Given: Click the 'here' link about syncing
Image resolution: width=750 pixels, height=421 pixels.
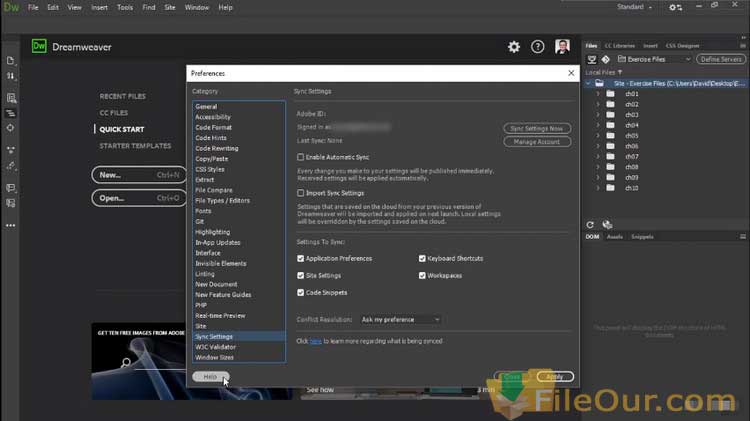Looking at the screenshot, I should [316, 341].
